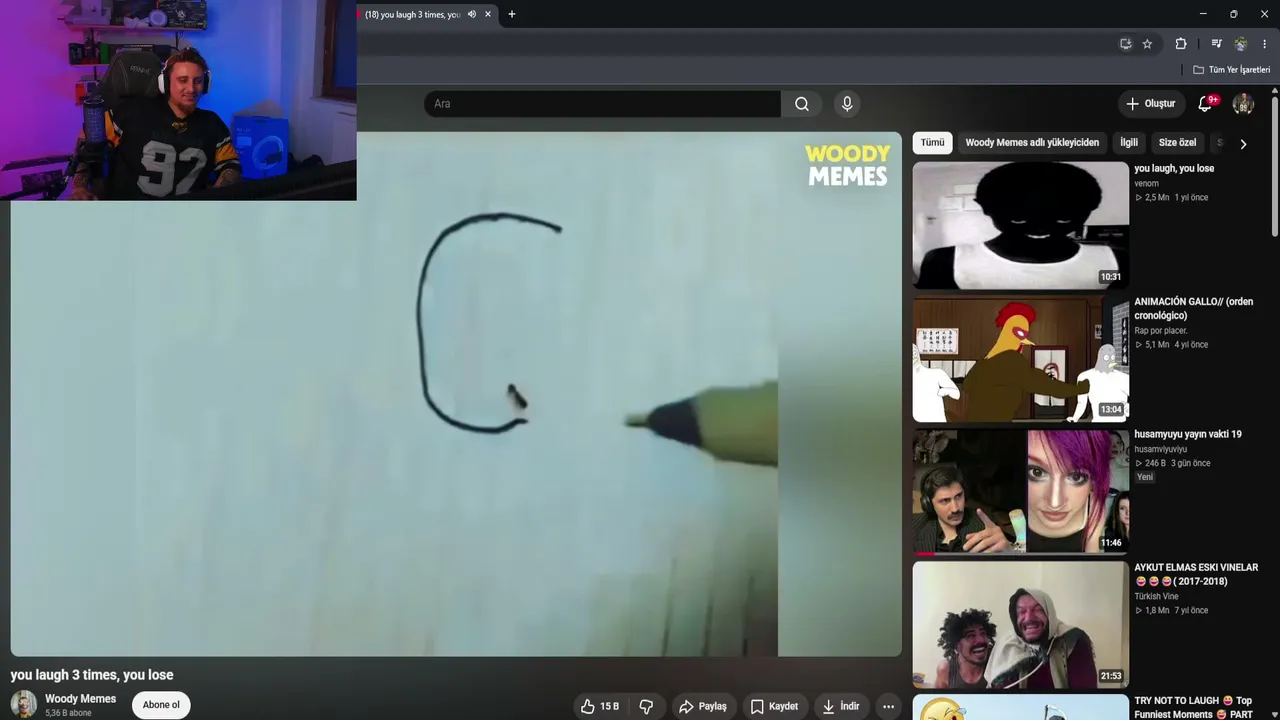This screenshot has width=1280, height=720.
Task: Open more actions three-dot menu under video
Action: click(x=888, y=706)
